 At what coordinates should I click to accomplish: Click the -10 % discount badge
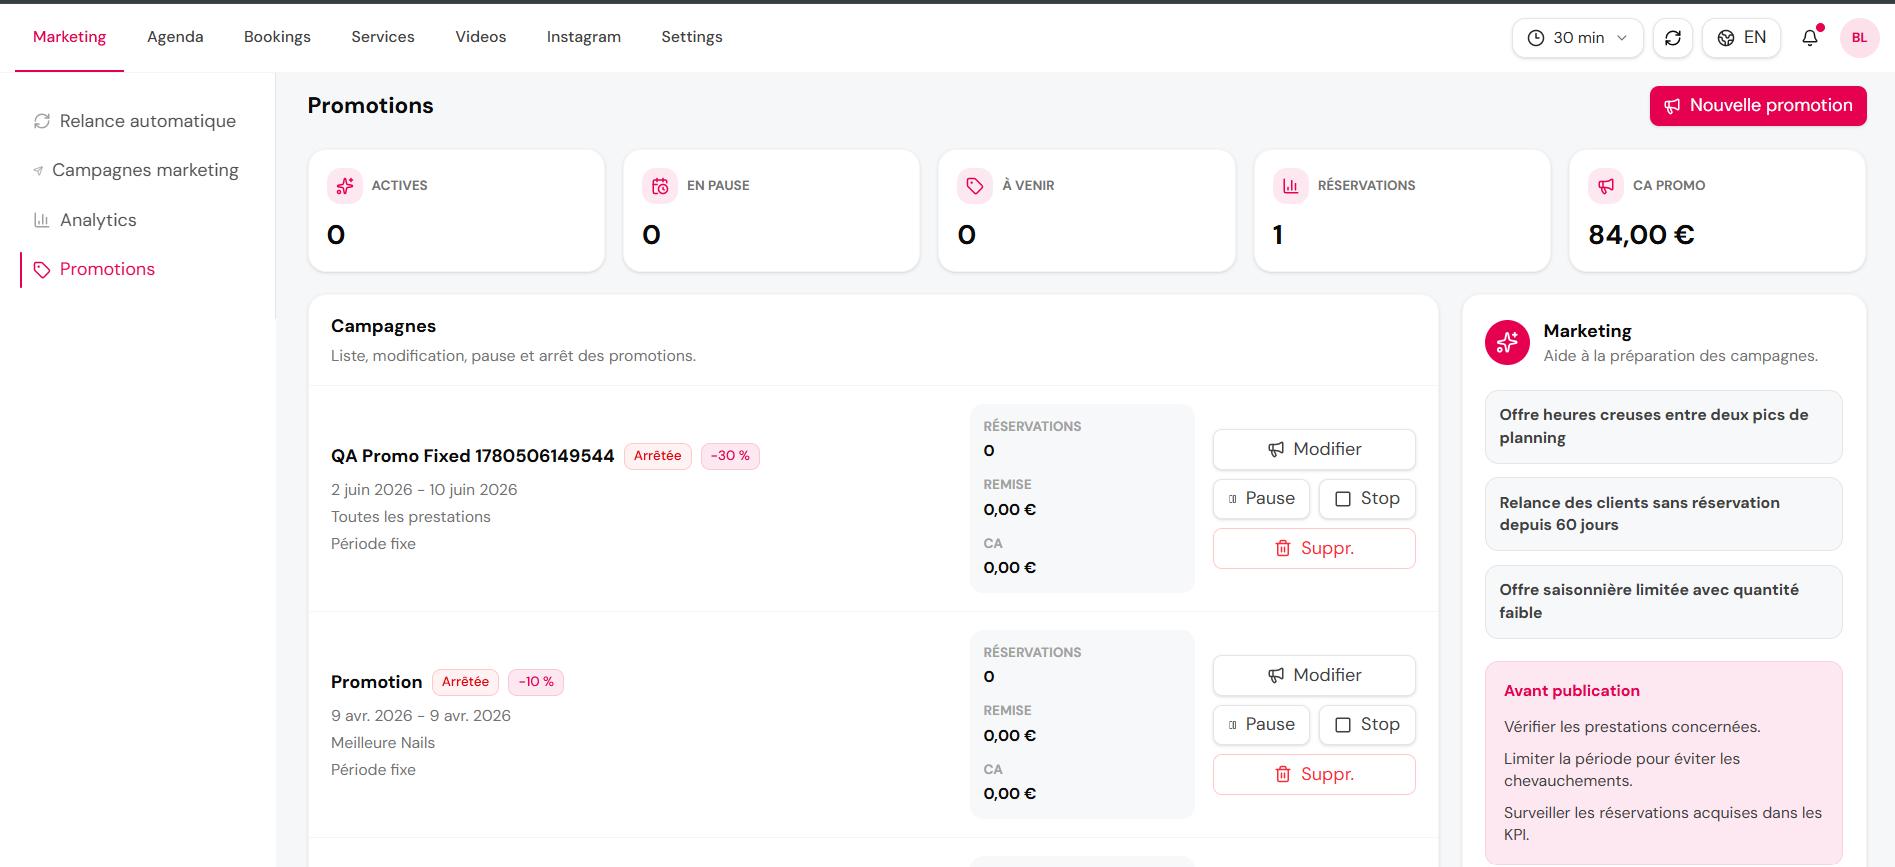536,682
